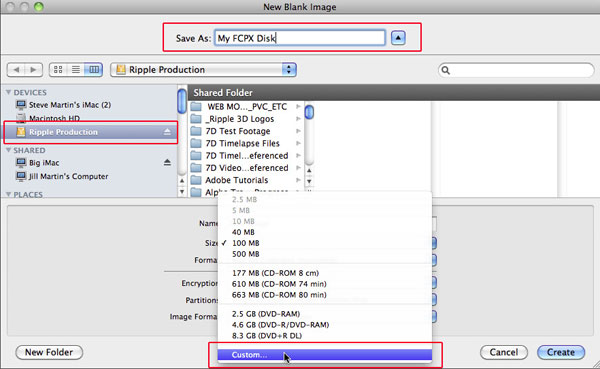This screenshot has width=600, height=369.
Task: Choose Custom... size option
Action: (324, 355)
